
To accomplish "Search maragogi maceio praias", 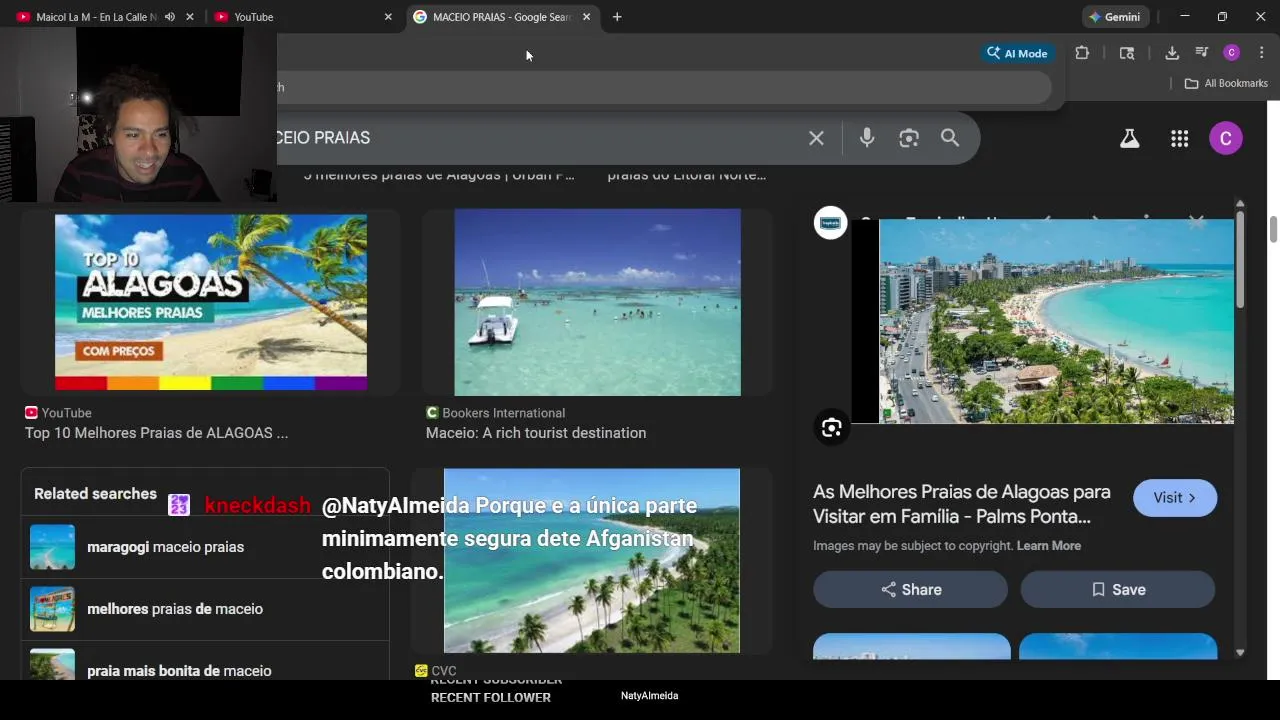I will (205, 547).
